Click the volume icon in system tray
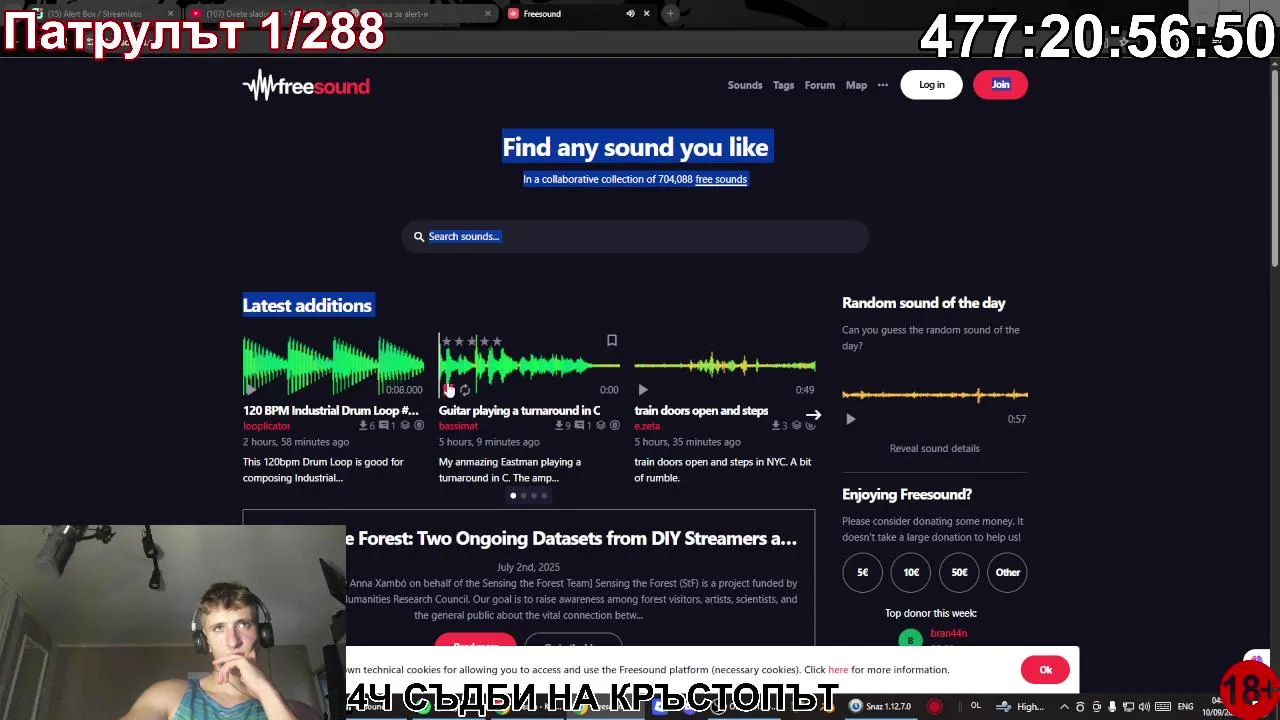 (x=1144, y=707)
